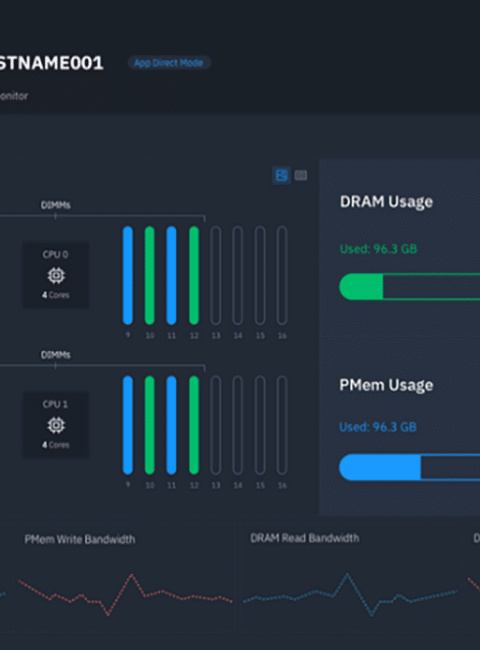Click CPU 1 DIMM slot 11 bar
Screen dimensions: 480x650
tap(172, 425)
